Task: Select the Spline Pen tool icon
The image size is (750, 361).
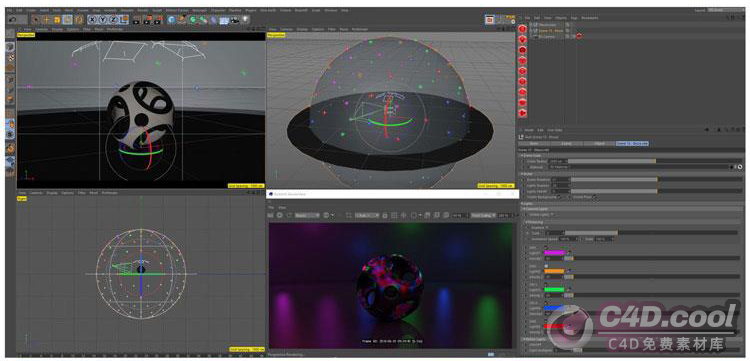Action: coord(182,20)
